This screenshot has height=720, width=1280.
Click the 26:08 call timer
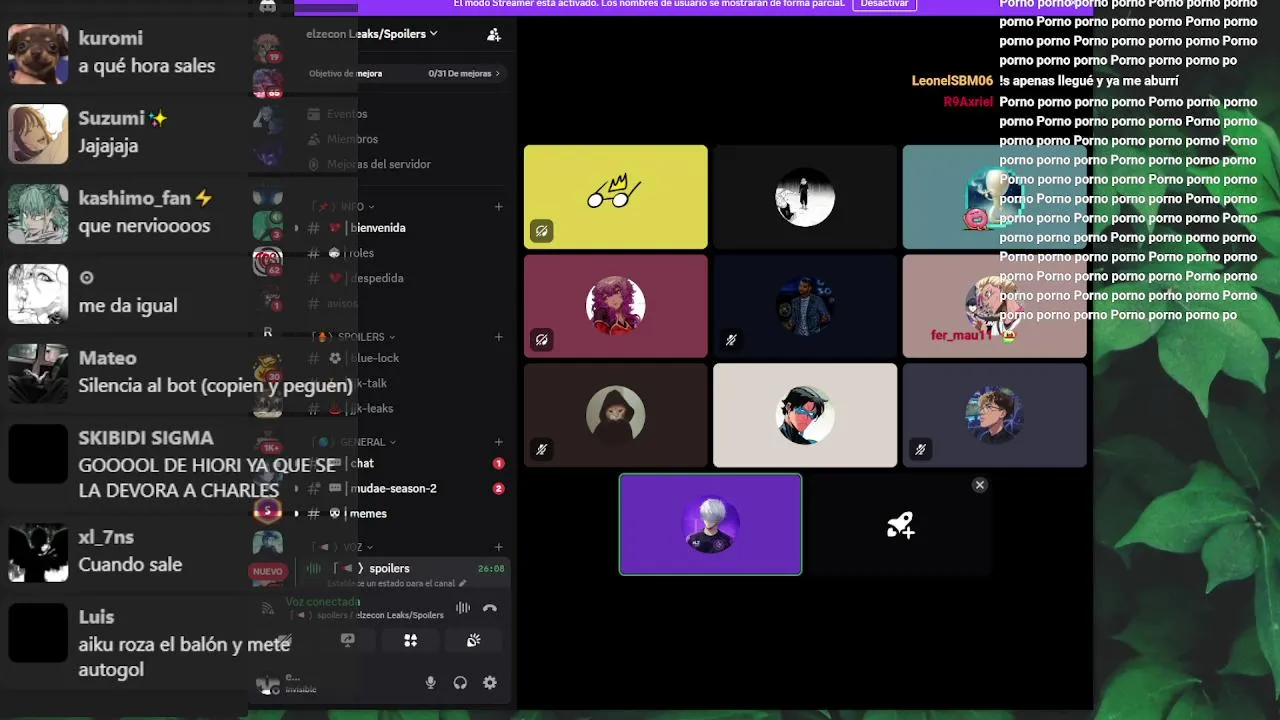click(491, 568)
